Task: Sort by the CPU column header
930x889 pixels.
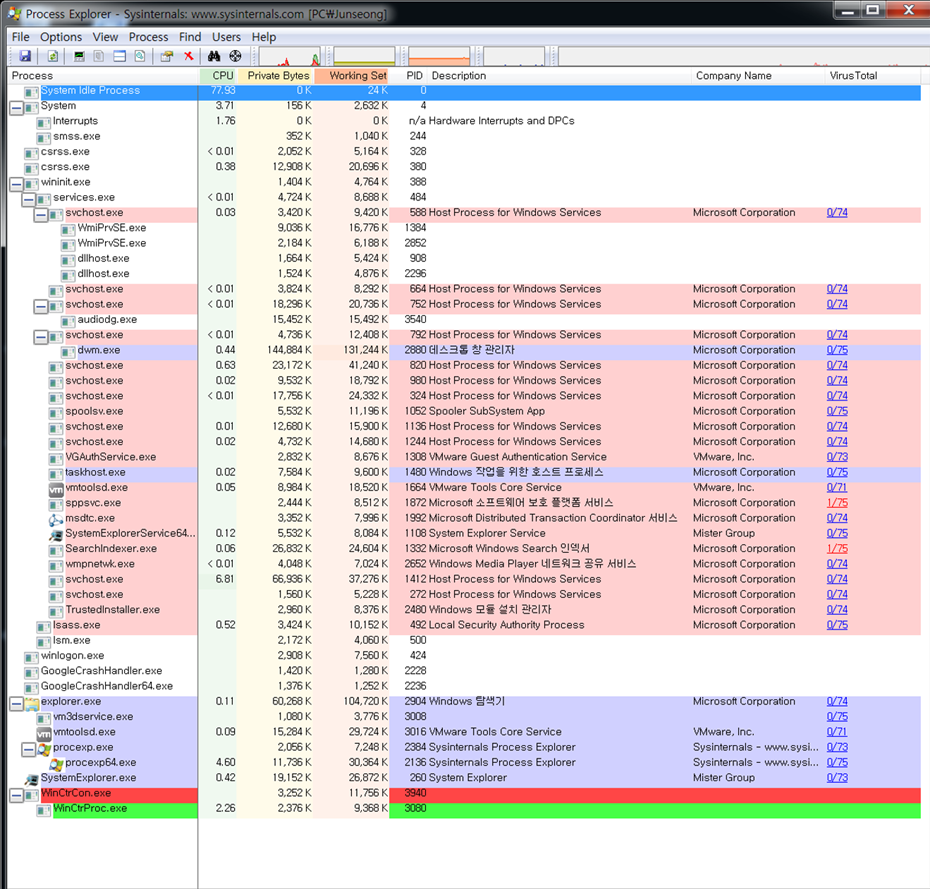Action: pyautogui.click(x=218, y=75)
